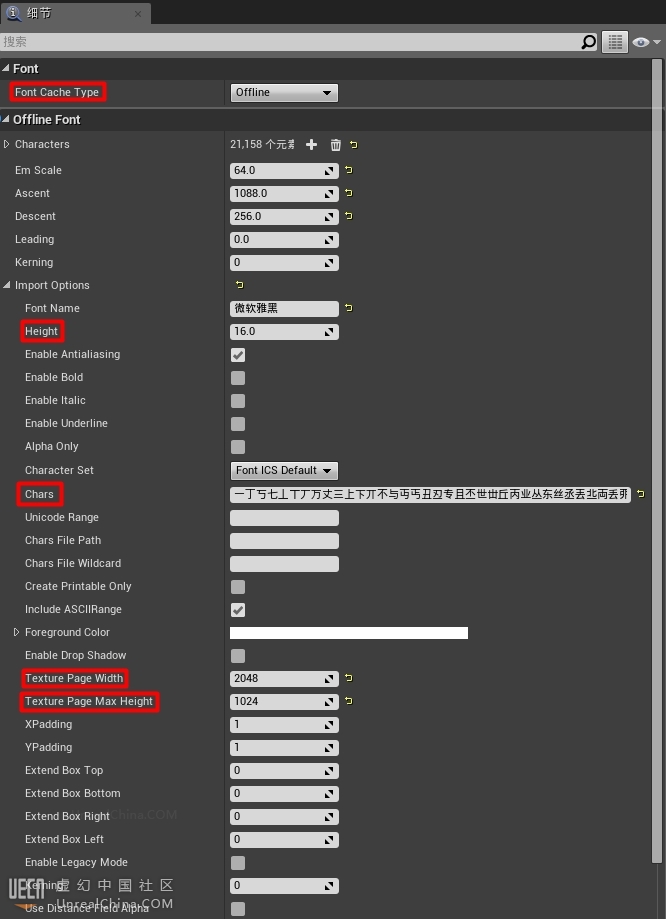Expand the Foreground Color property
The image size is (666, 919).
coord(16,632)
